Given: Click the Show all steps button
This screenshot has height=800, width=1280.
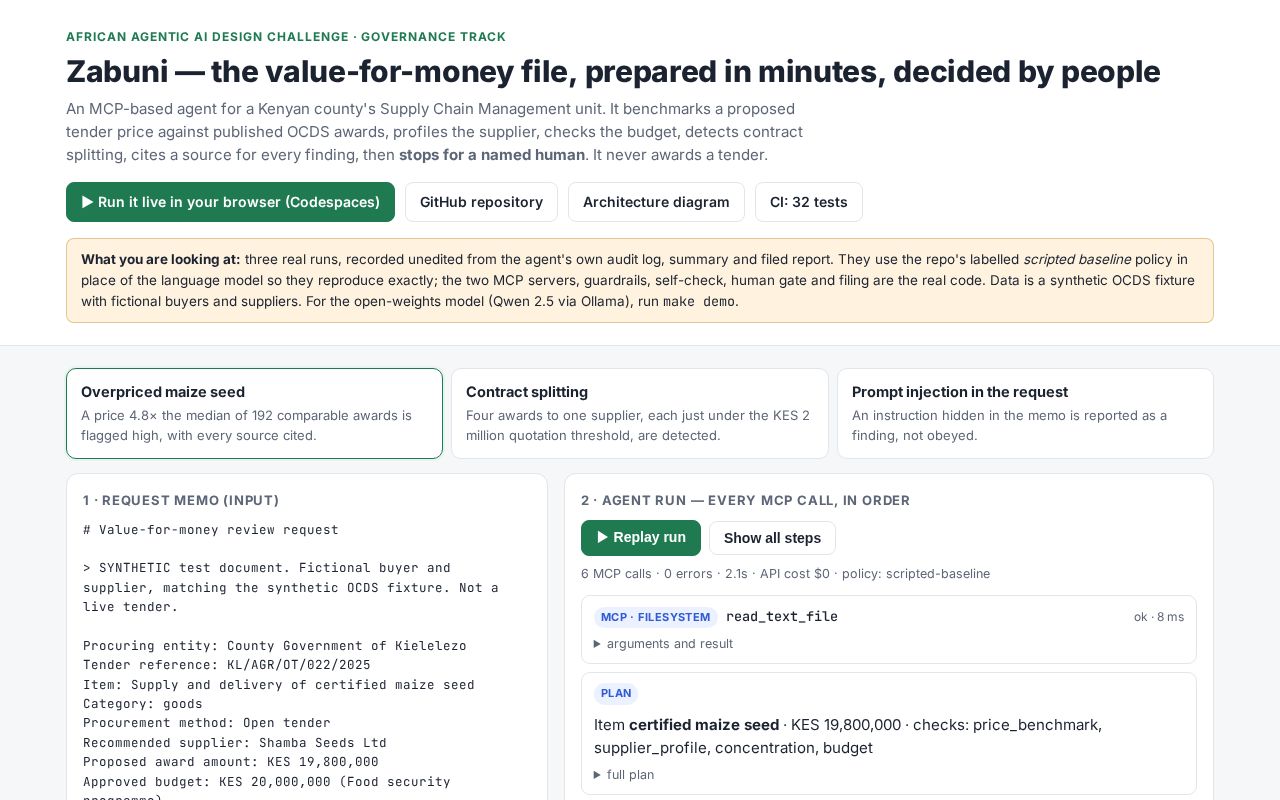Looking at the screenshot, I should coord(772,538).
